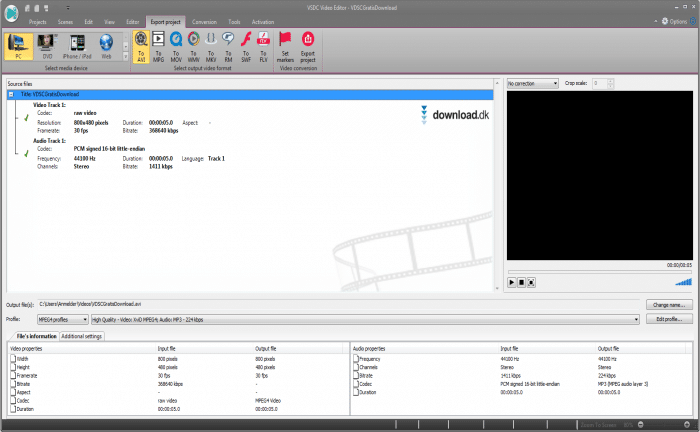Select the Height video property row
700x432 pixels.
179,367
